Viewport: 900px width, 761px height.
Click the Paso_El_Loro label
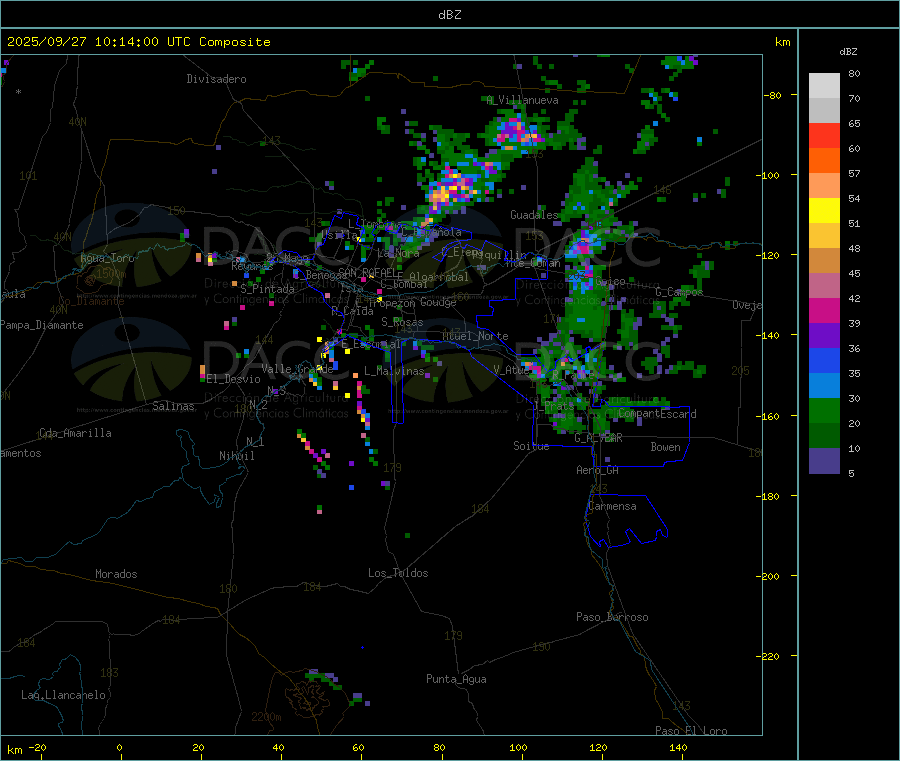coord(691,731)
